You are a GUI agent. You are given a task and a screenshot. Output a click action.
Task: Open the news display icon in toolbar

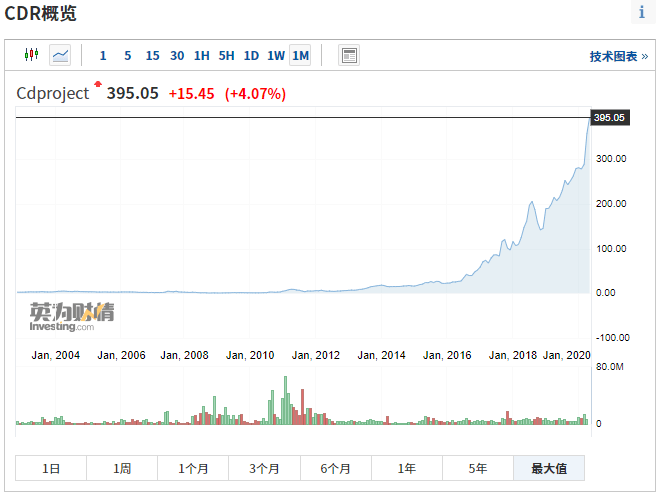(x=348, y=55)
